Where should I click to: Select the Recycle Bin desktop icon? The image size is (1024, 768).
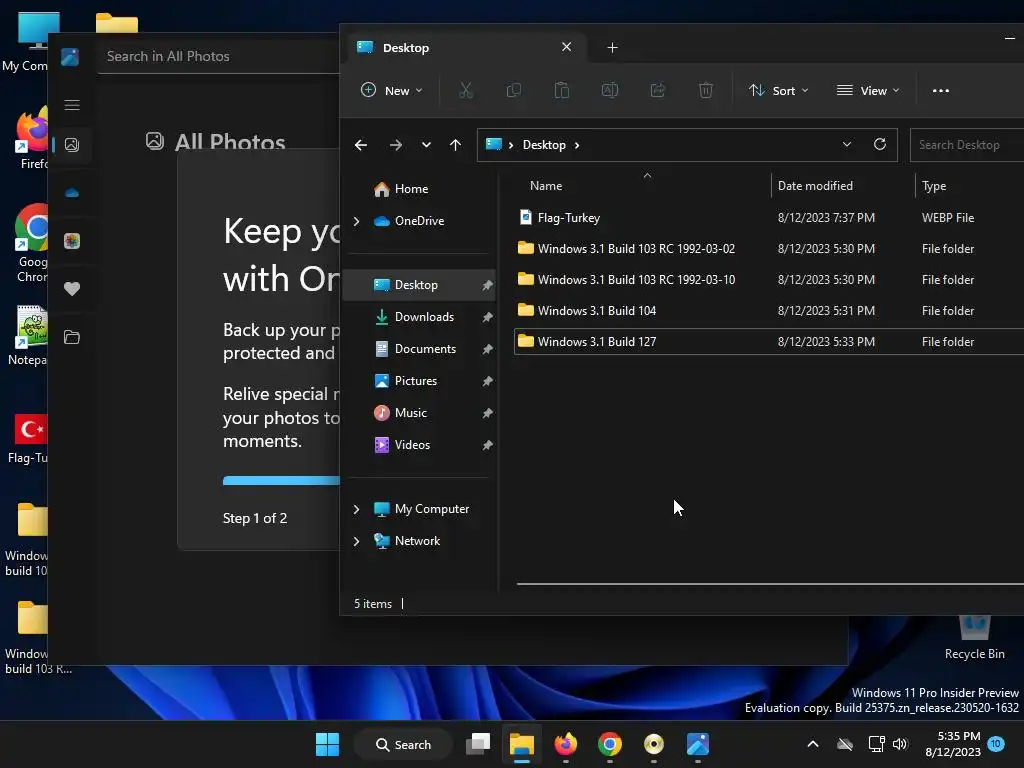[x=974, y=638]
